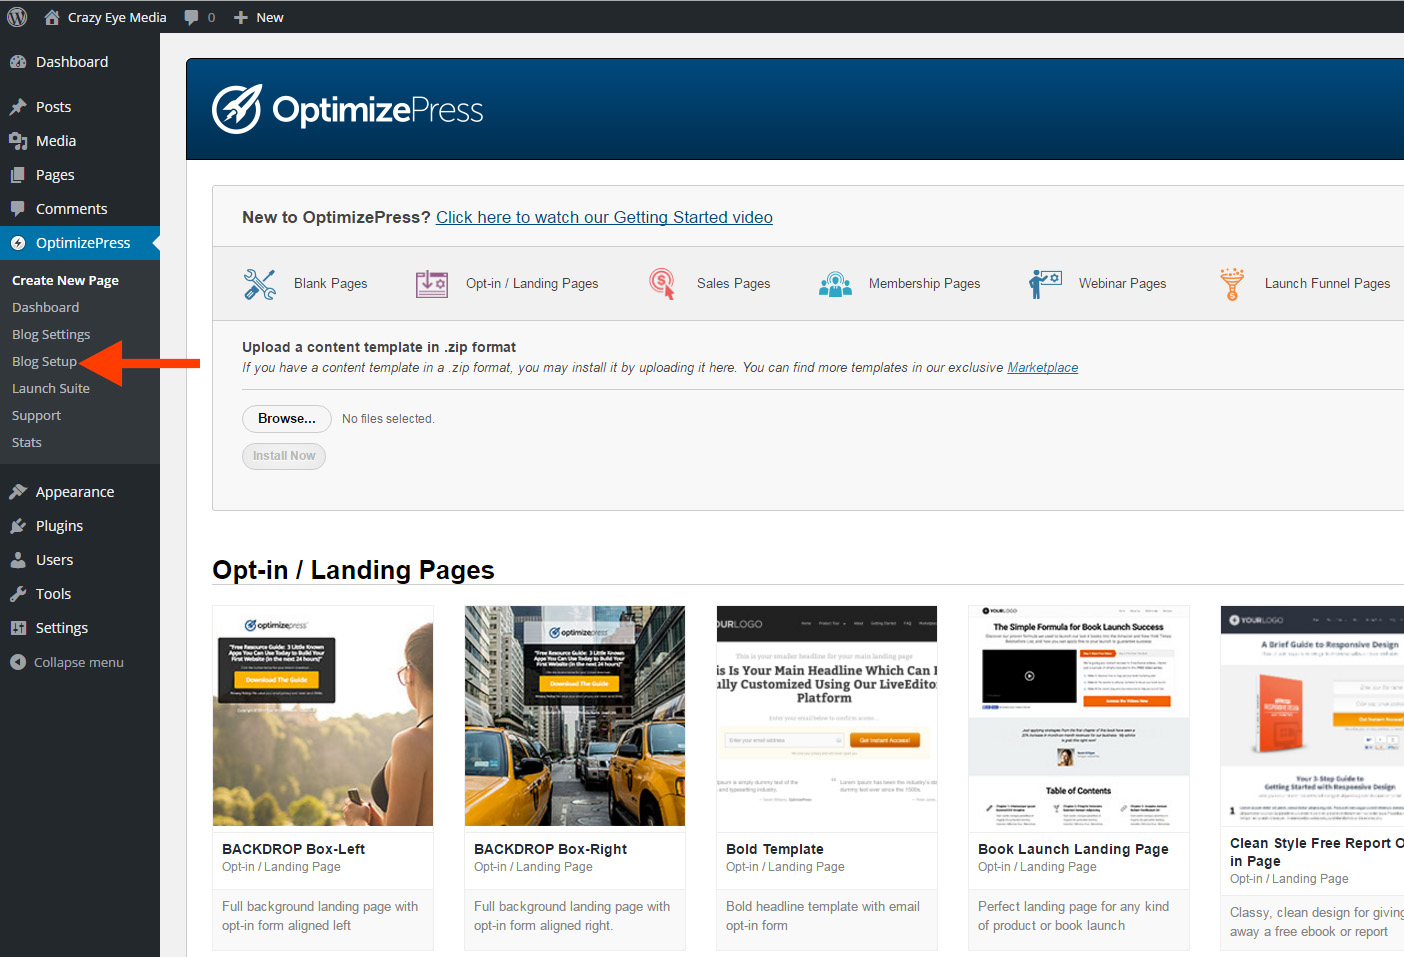Click the Posts pushpin icon
This screenshot has width=1404, height=957.
tap(18, 107)
